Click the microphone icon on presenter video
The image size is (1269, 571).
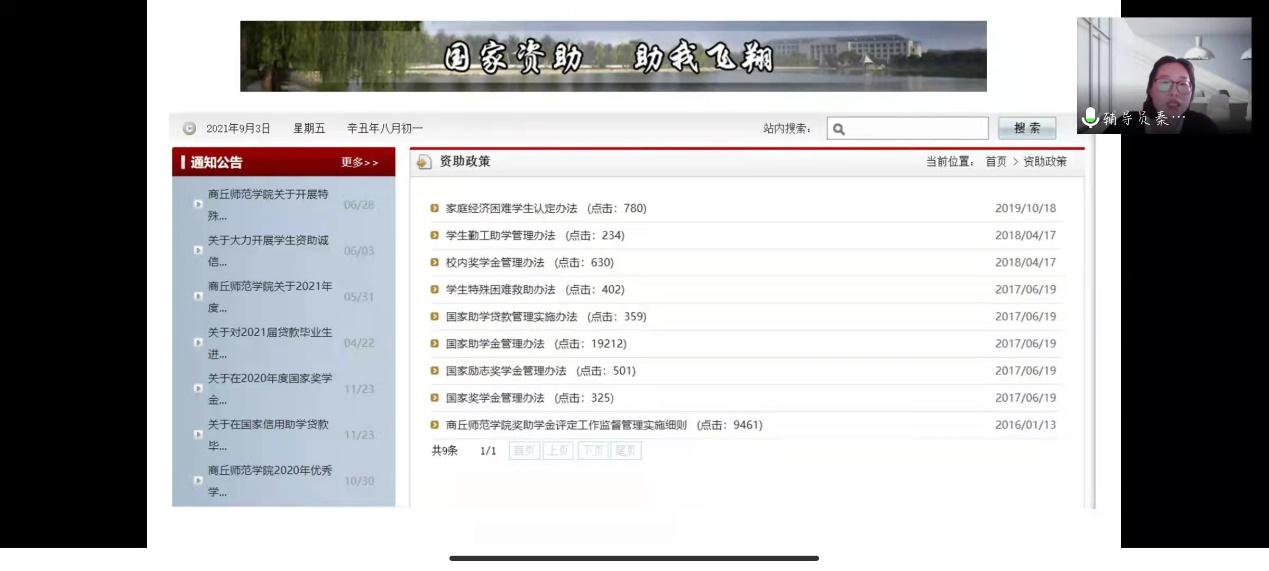coord(1090,118)
